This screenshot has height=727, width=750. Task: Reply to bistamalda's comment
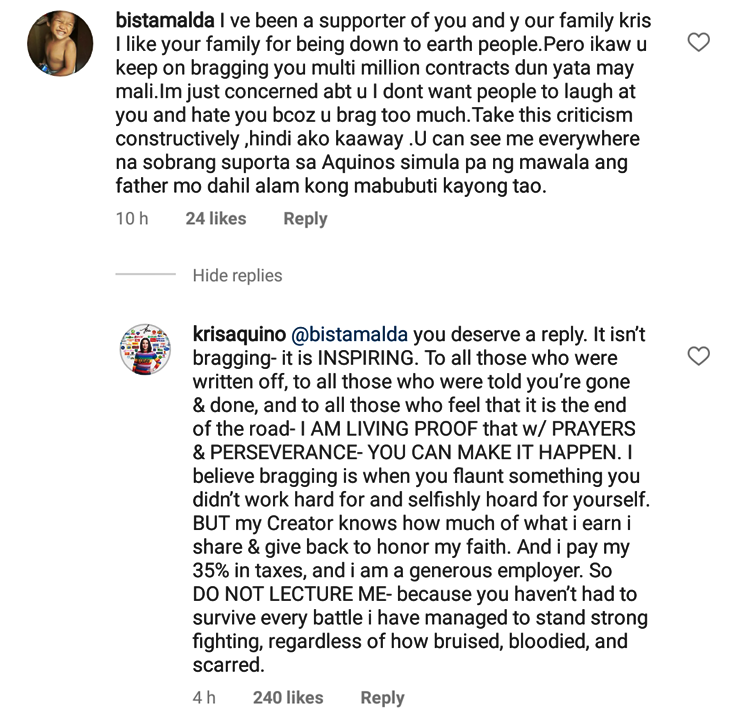point(305,218)
